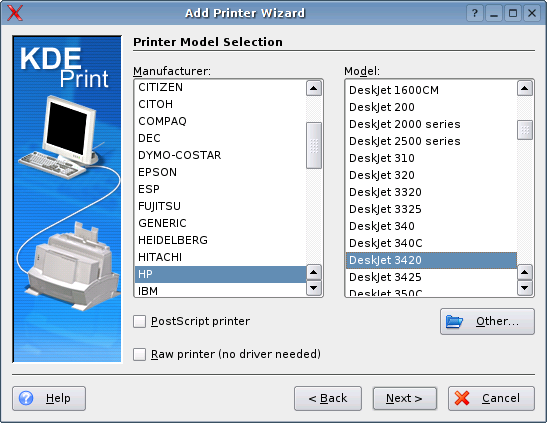Select HEIDELBERG manufacturer

coord(220,240)
